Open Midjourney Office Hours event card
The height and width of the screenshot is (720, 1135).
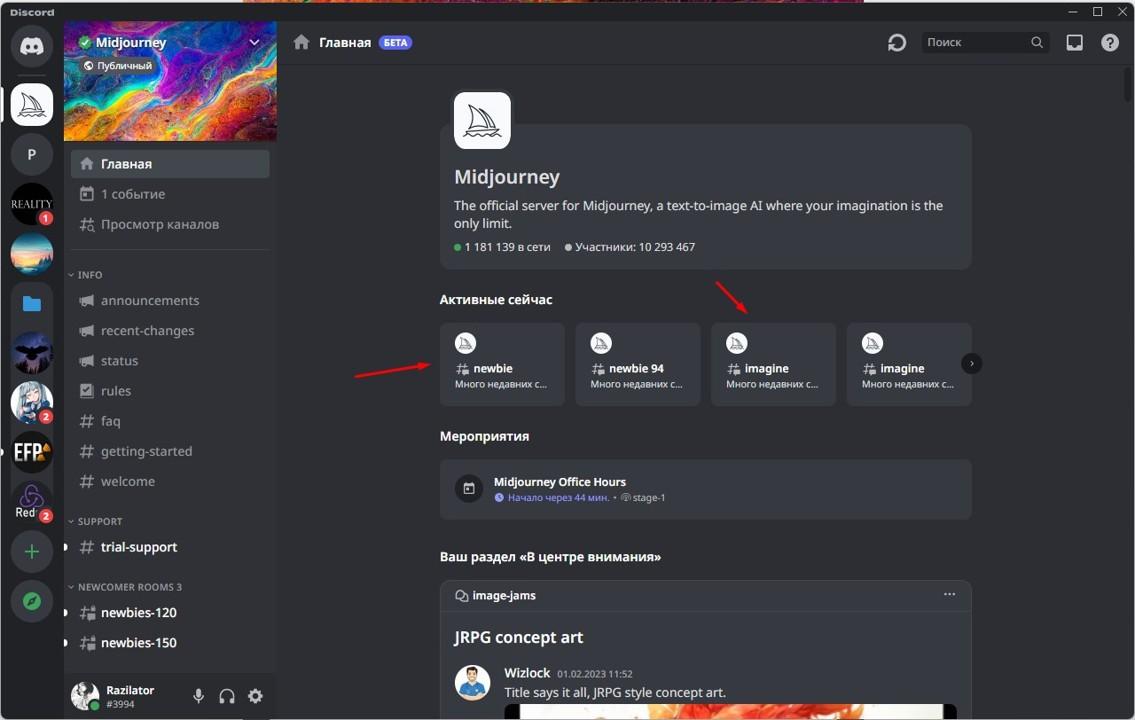[x=706, y=489]
